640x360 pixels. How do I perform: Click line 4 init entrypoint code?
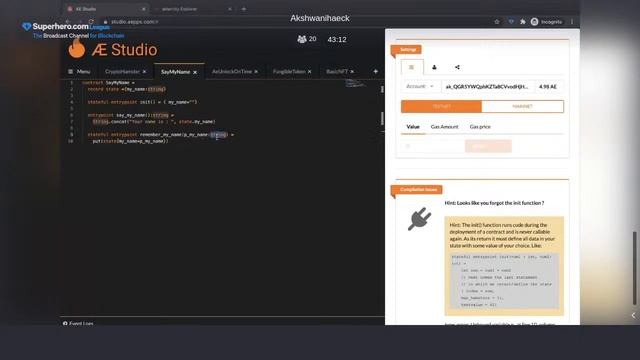point(142,102)
